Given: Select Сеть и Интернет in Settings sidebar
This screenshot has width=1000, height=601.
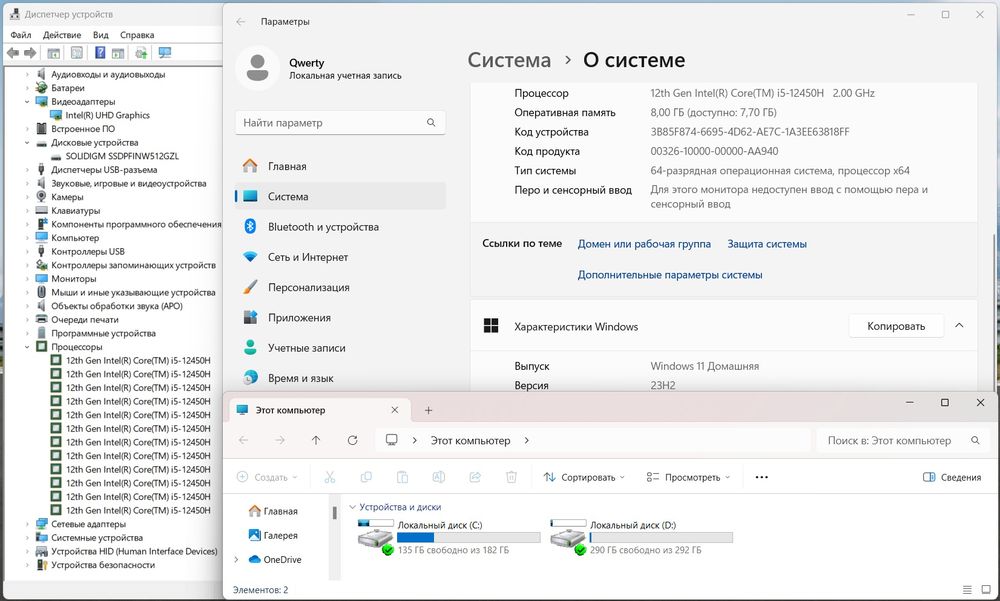Looking at the screenshot, I should [340, 257].
